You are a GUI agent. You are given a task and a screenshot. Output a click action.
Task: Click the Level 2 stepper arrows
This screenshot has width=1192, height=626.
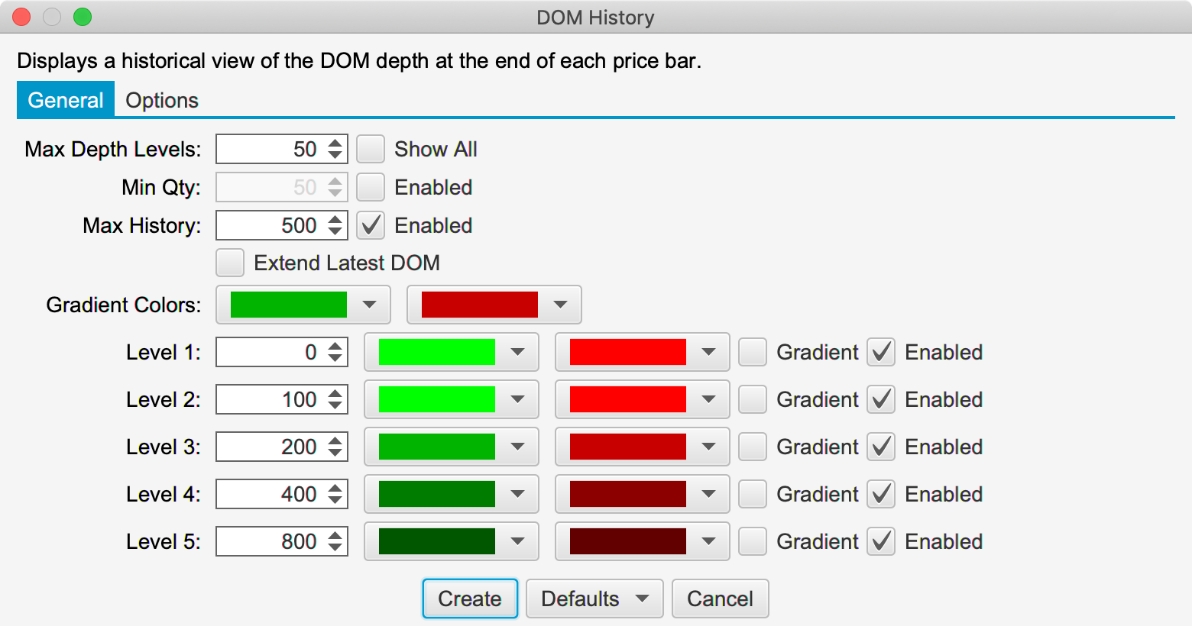(335, 399)
